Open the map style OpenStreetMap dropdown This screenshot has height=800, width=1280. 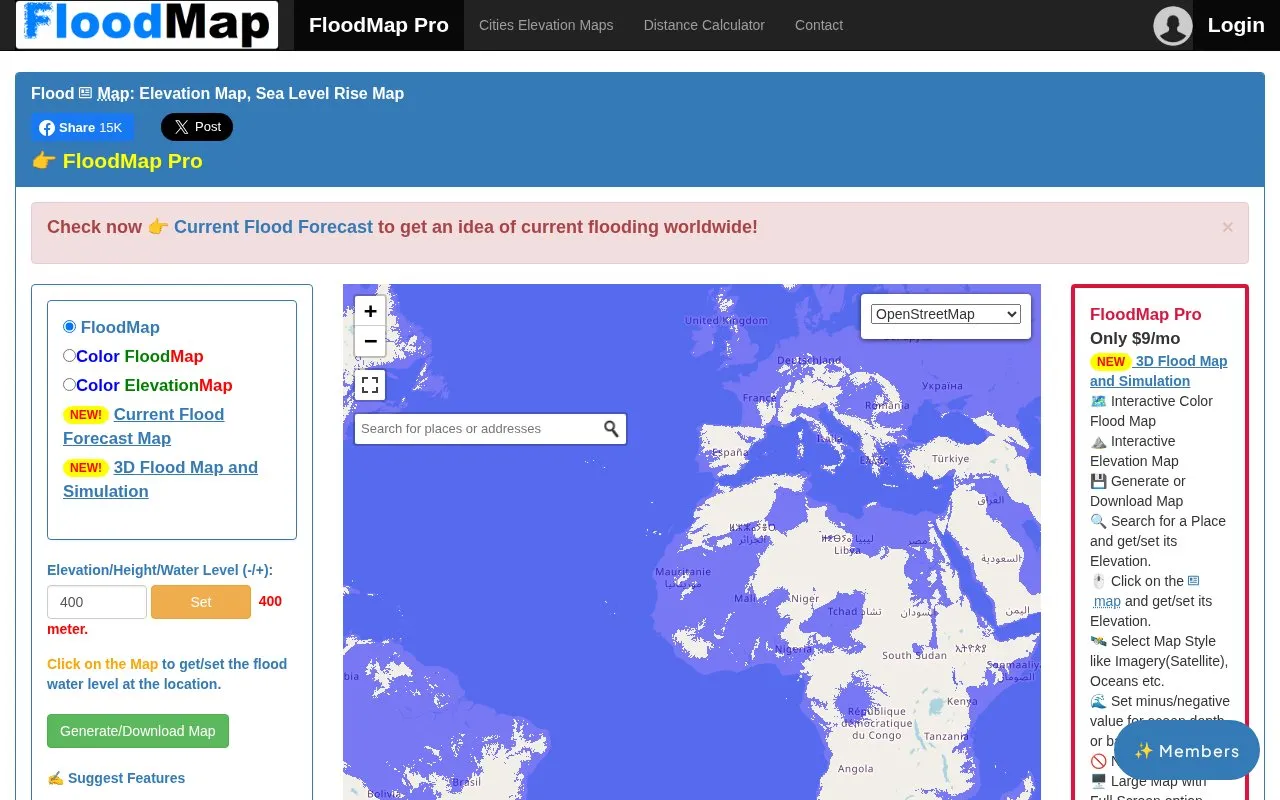coord(946,314)
